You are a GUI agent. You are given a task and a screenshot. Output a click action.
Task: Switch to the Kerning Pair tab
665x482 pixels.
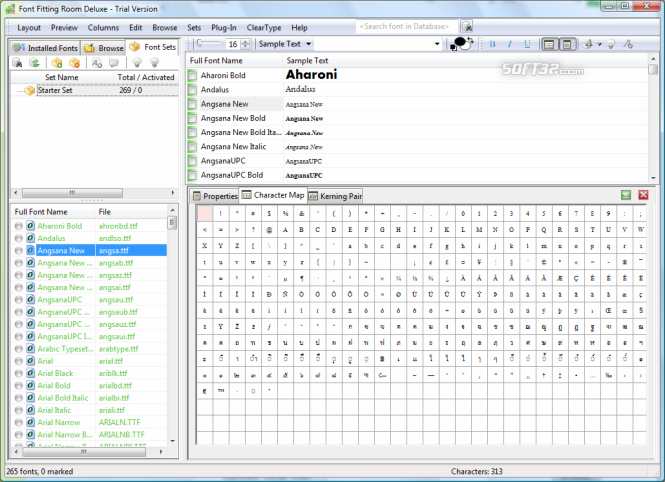(335, 196)
